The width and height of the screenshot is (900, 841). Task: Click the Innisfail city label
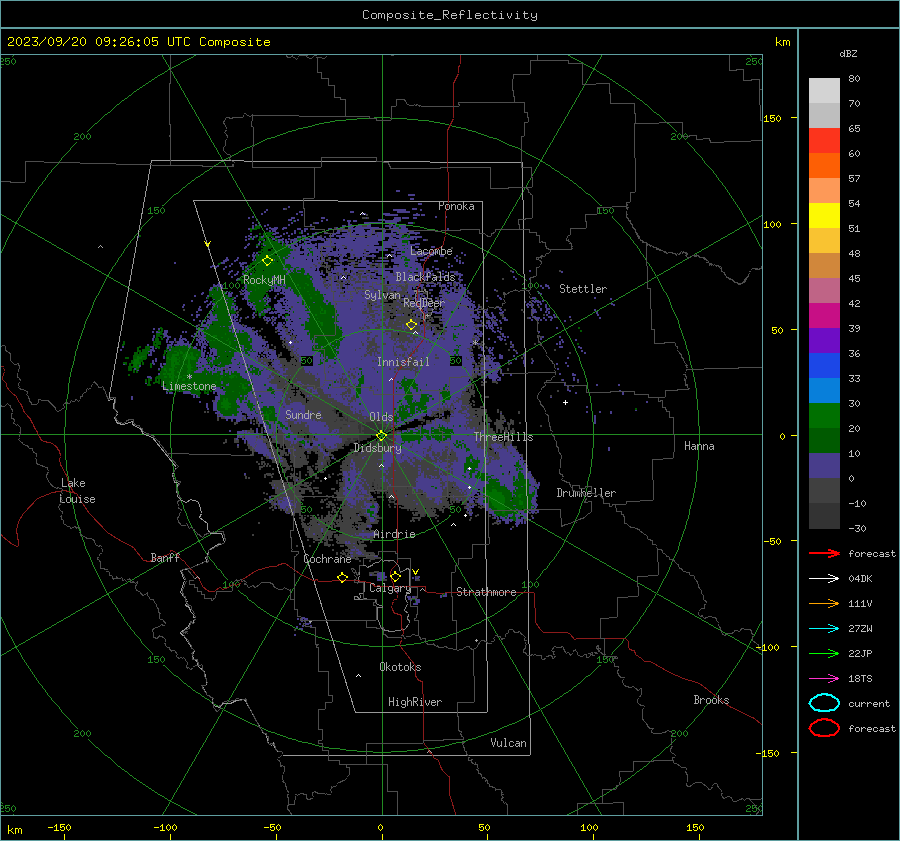403,362
